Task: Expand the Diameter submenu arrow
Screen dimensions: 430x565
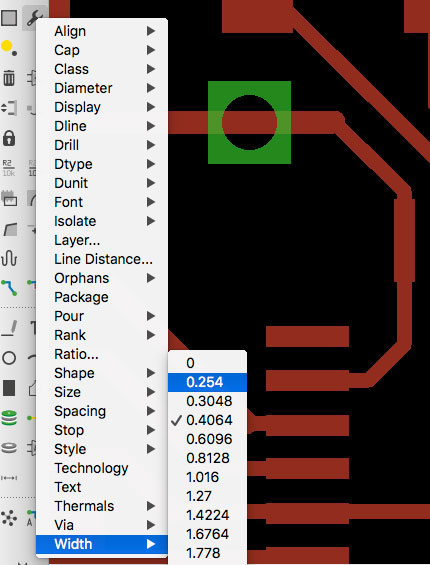Action: [151, 88]
